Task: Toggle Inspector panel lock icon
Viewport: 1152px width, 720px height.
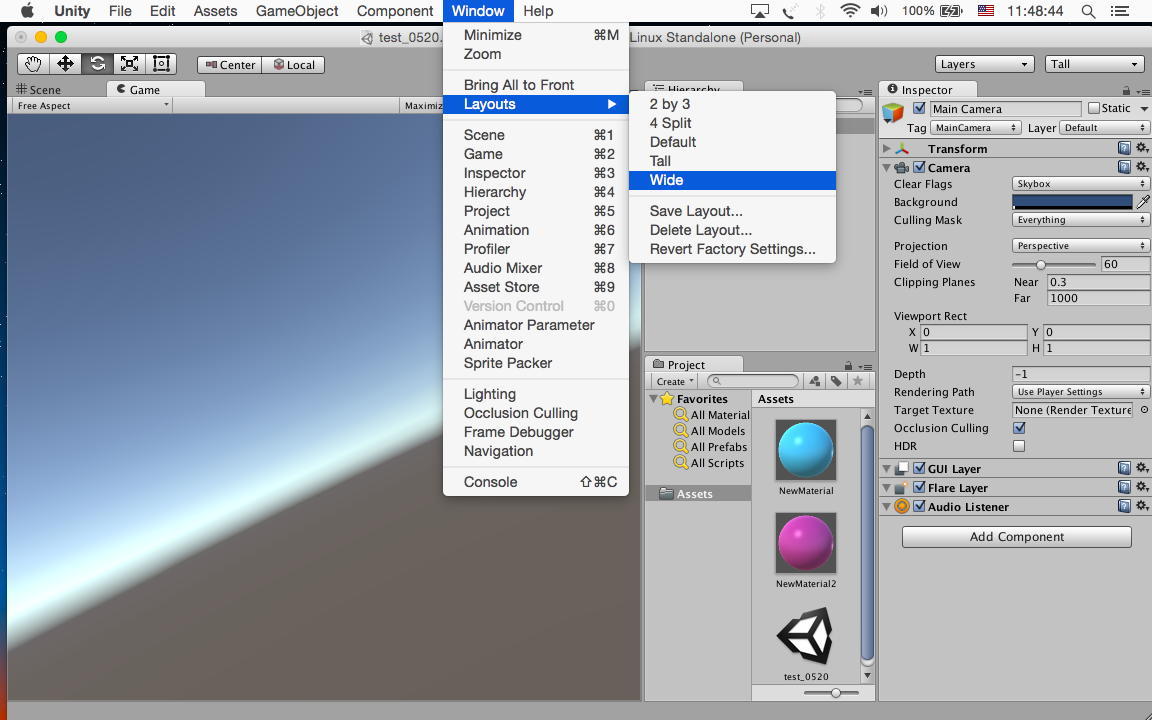Action: pyautogui.click(x=1126, y=90)
